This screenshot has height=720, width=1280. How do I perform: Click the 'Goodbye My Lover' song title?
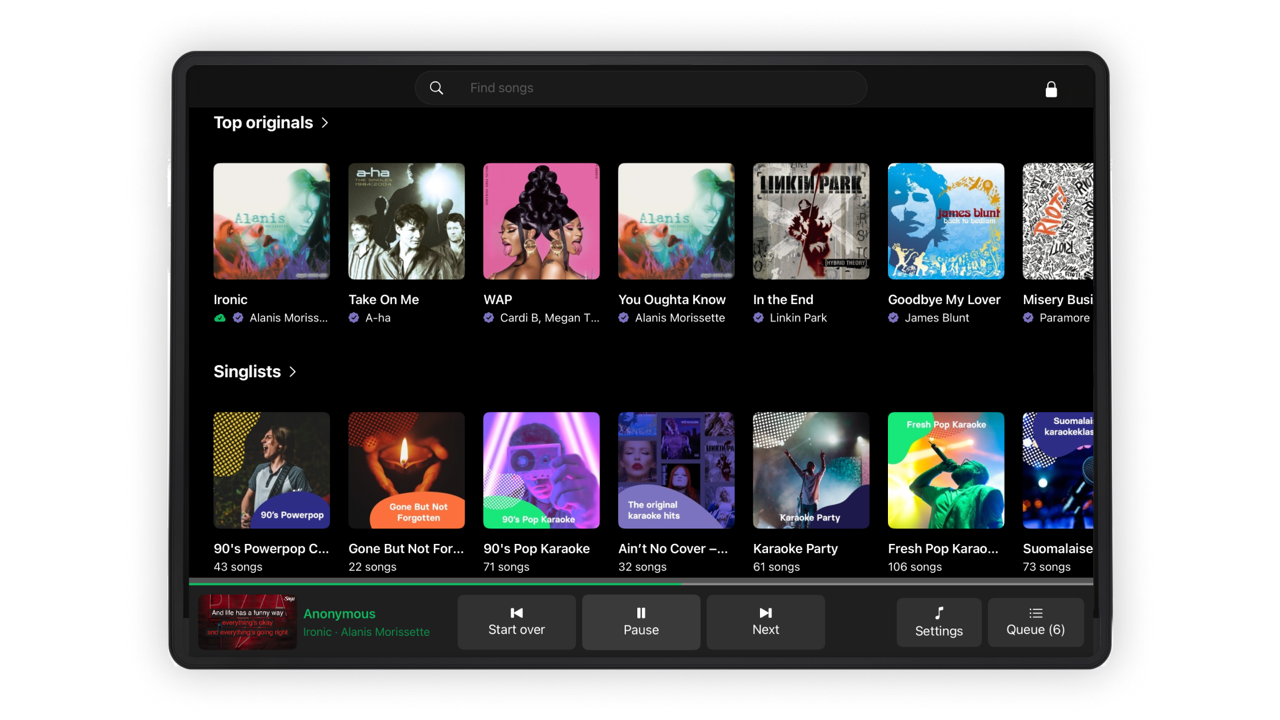click(x=944, y=299)
